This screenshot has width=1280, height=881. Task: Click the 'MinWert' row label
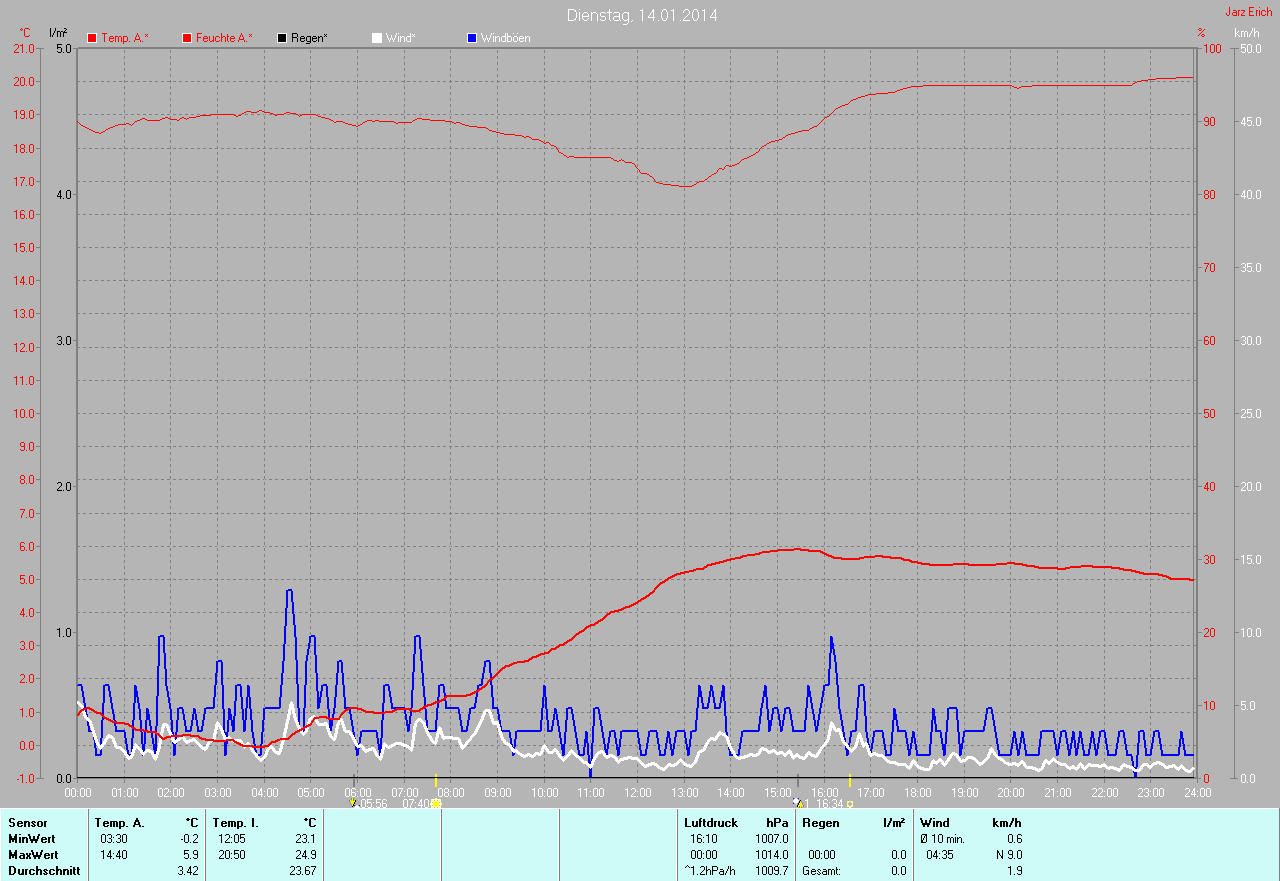pyautogui.click(x=32, y=838)
